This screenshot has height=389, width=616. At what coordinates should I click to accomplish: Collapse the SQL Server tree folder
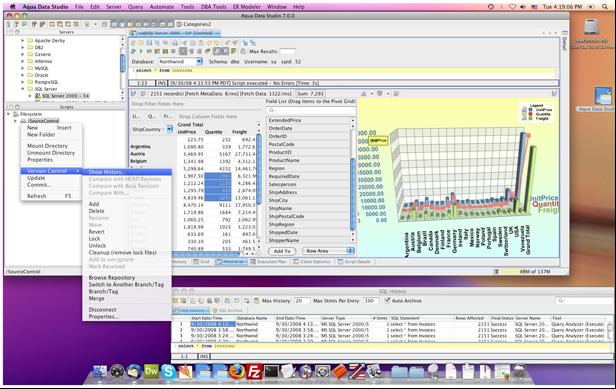[23, 89]
